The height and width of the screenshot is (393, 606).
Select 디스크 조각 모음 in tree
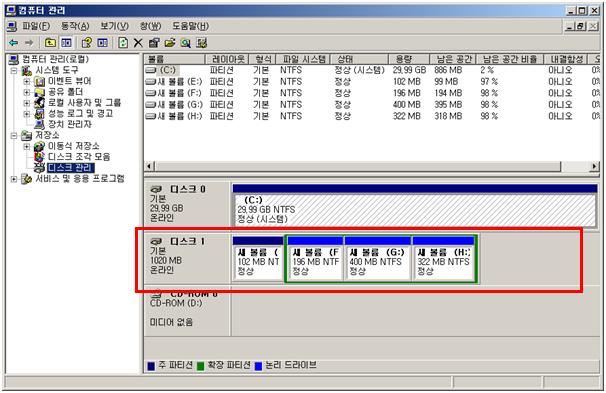click(79, 157)
